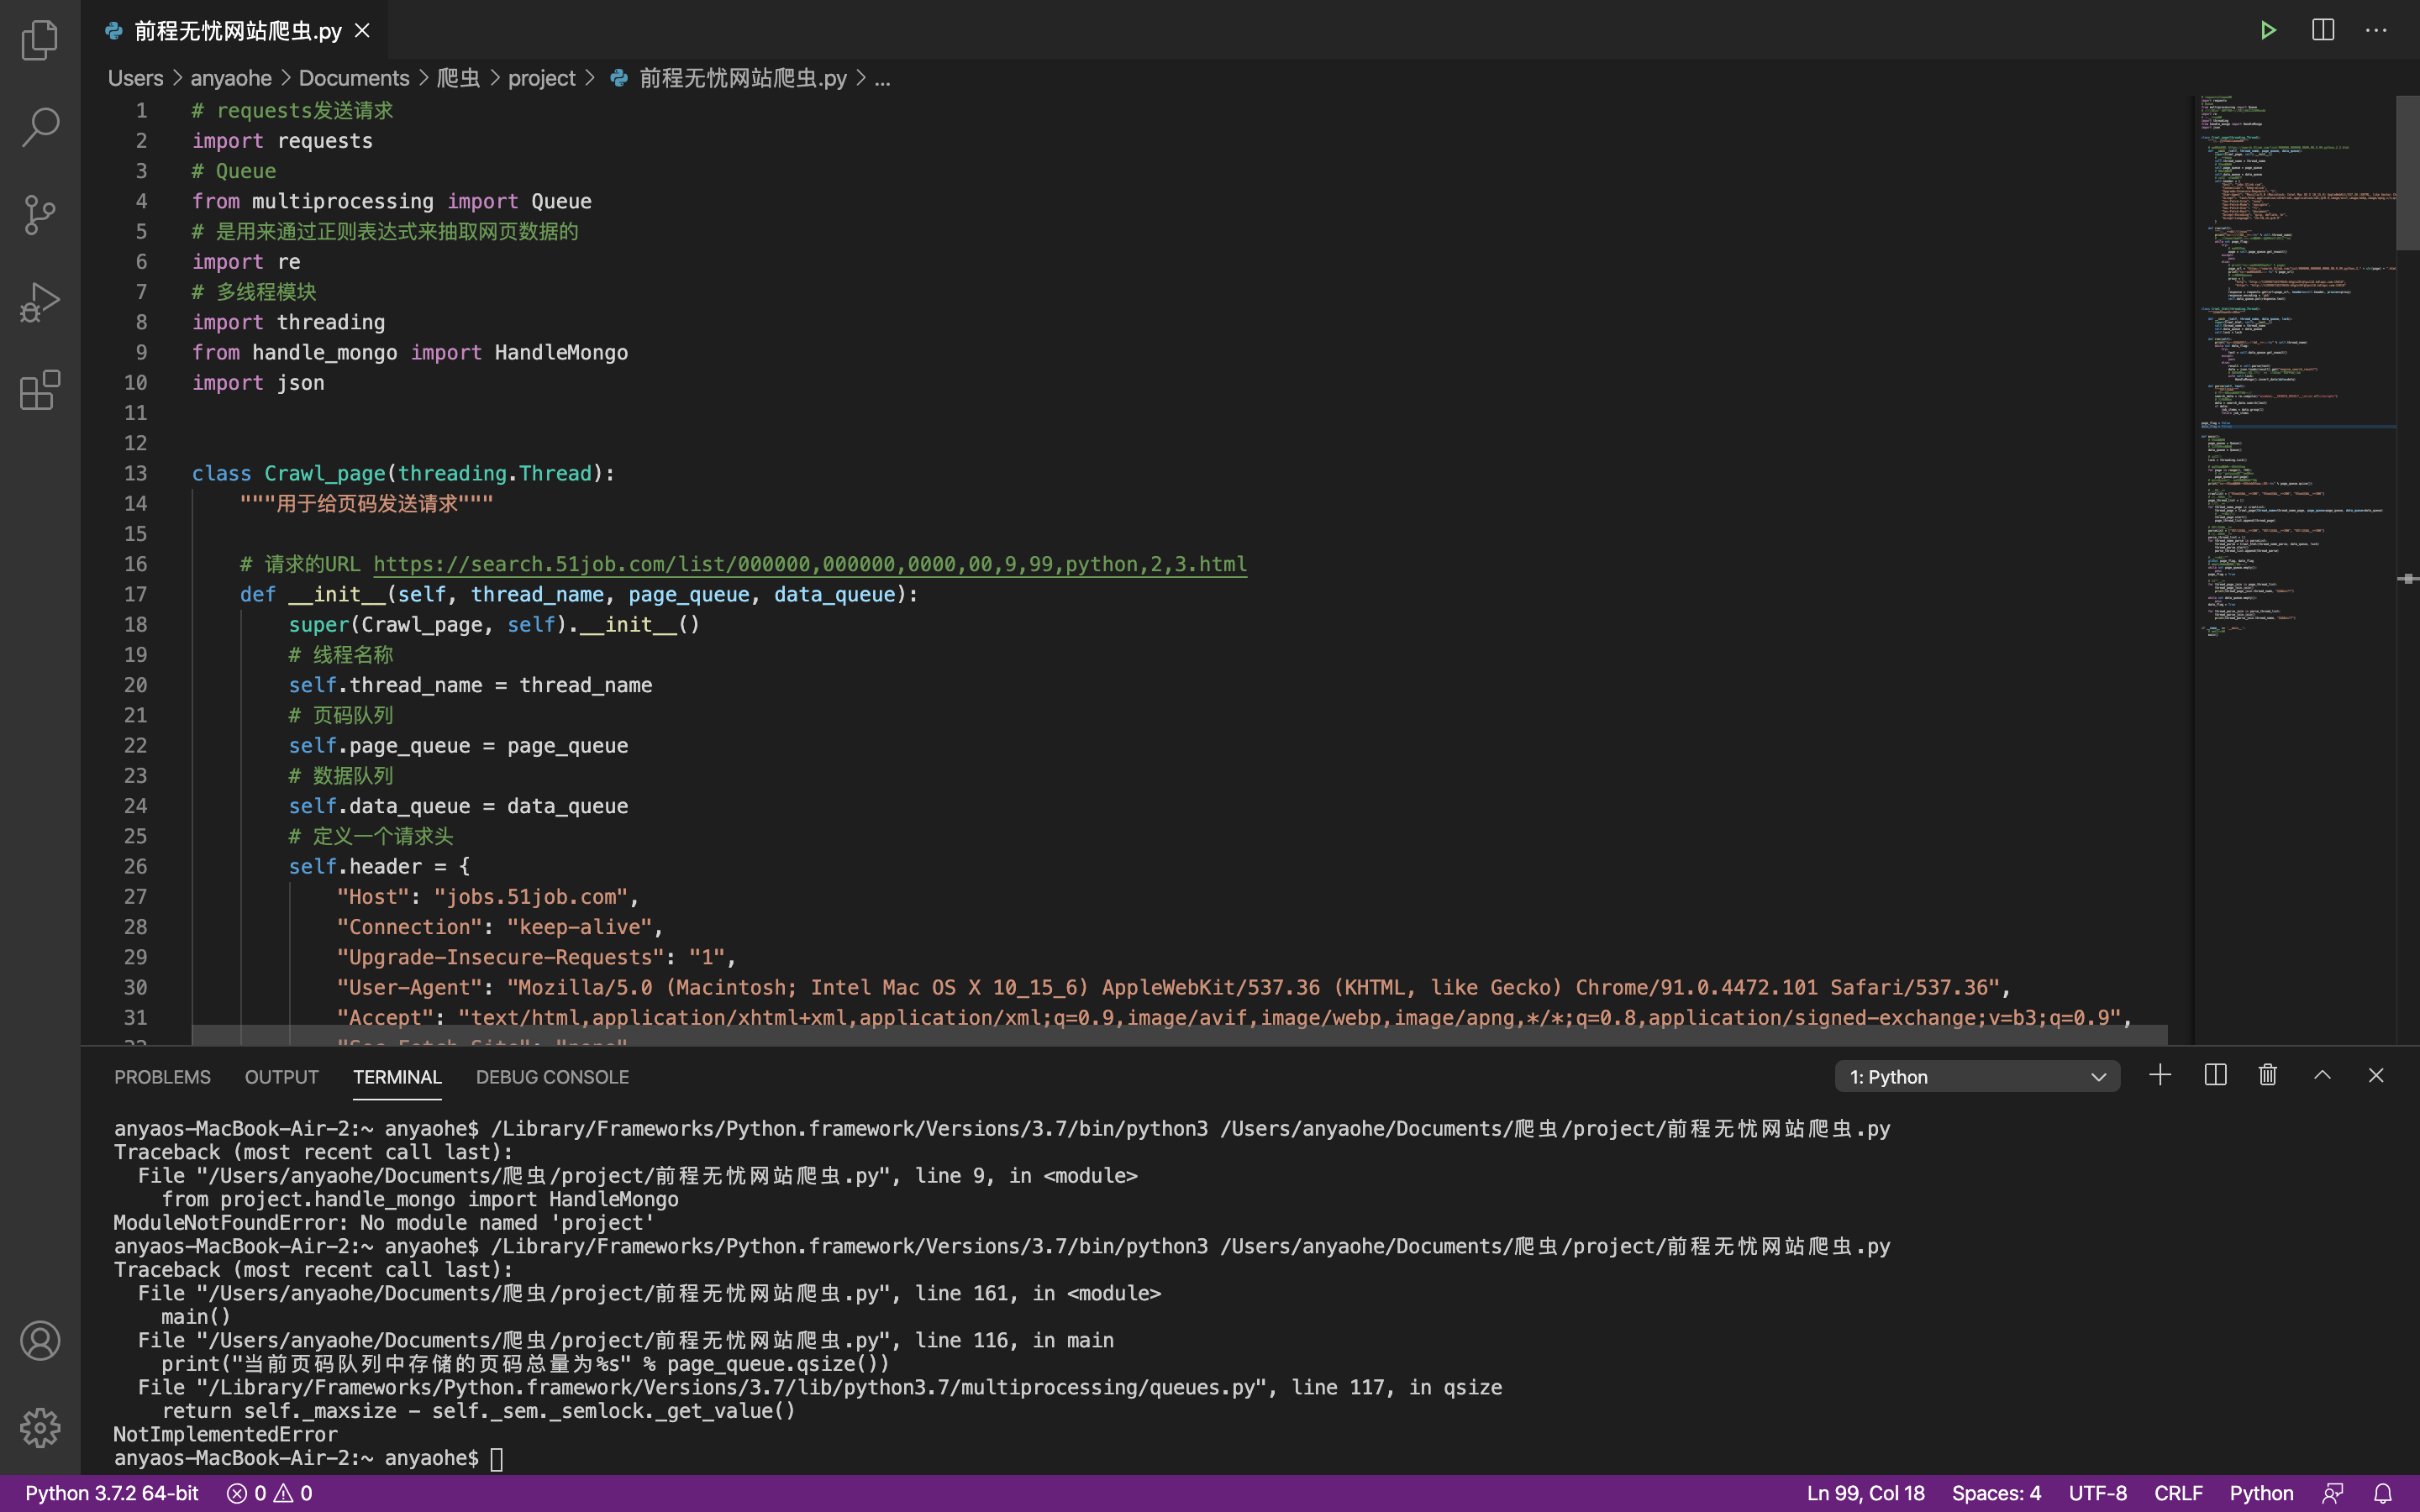This screenshot has width=2420, height=1512.
Task: Open the Explorer view in activity bar
Action: click(x=40, y=40)
